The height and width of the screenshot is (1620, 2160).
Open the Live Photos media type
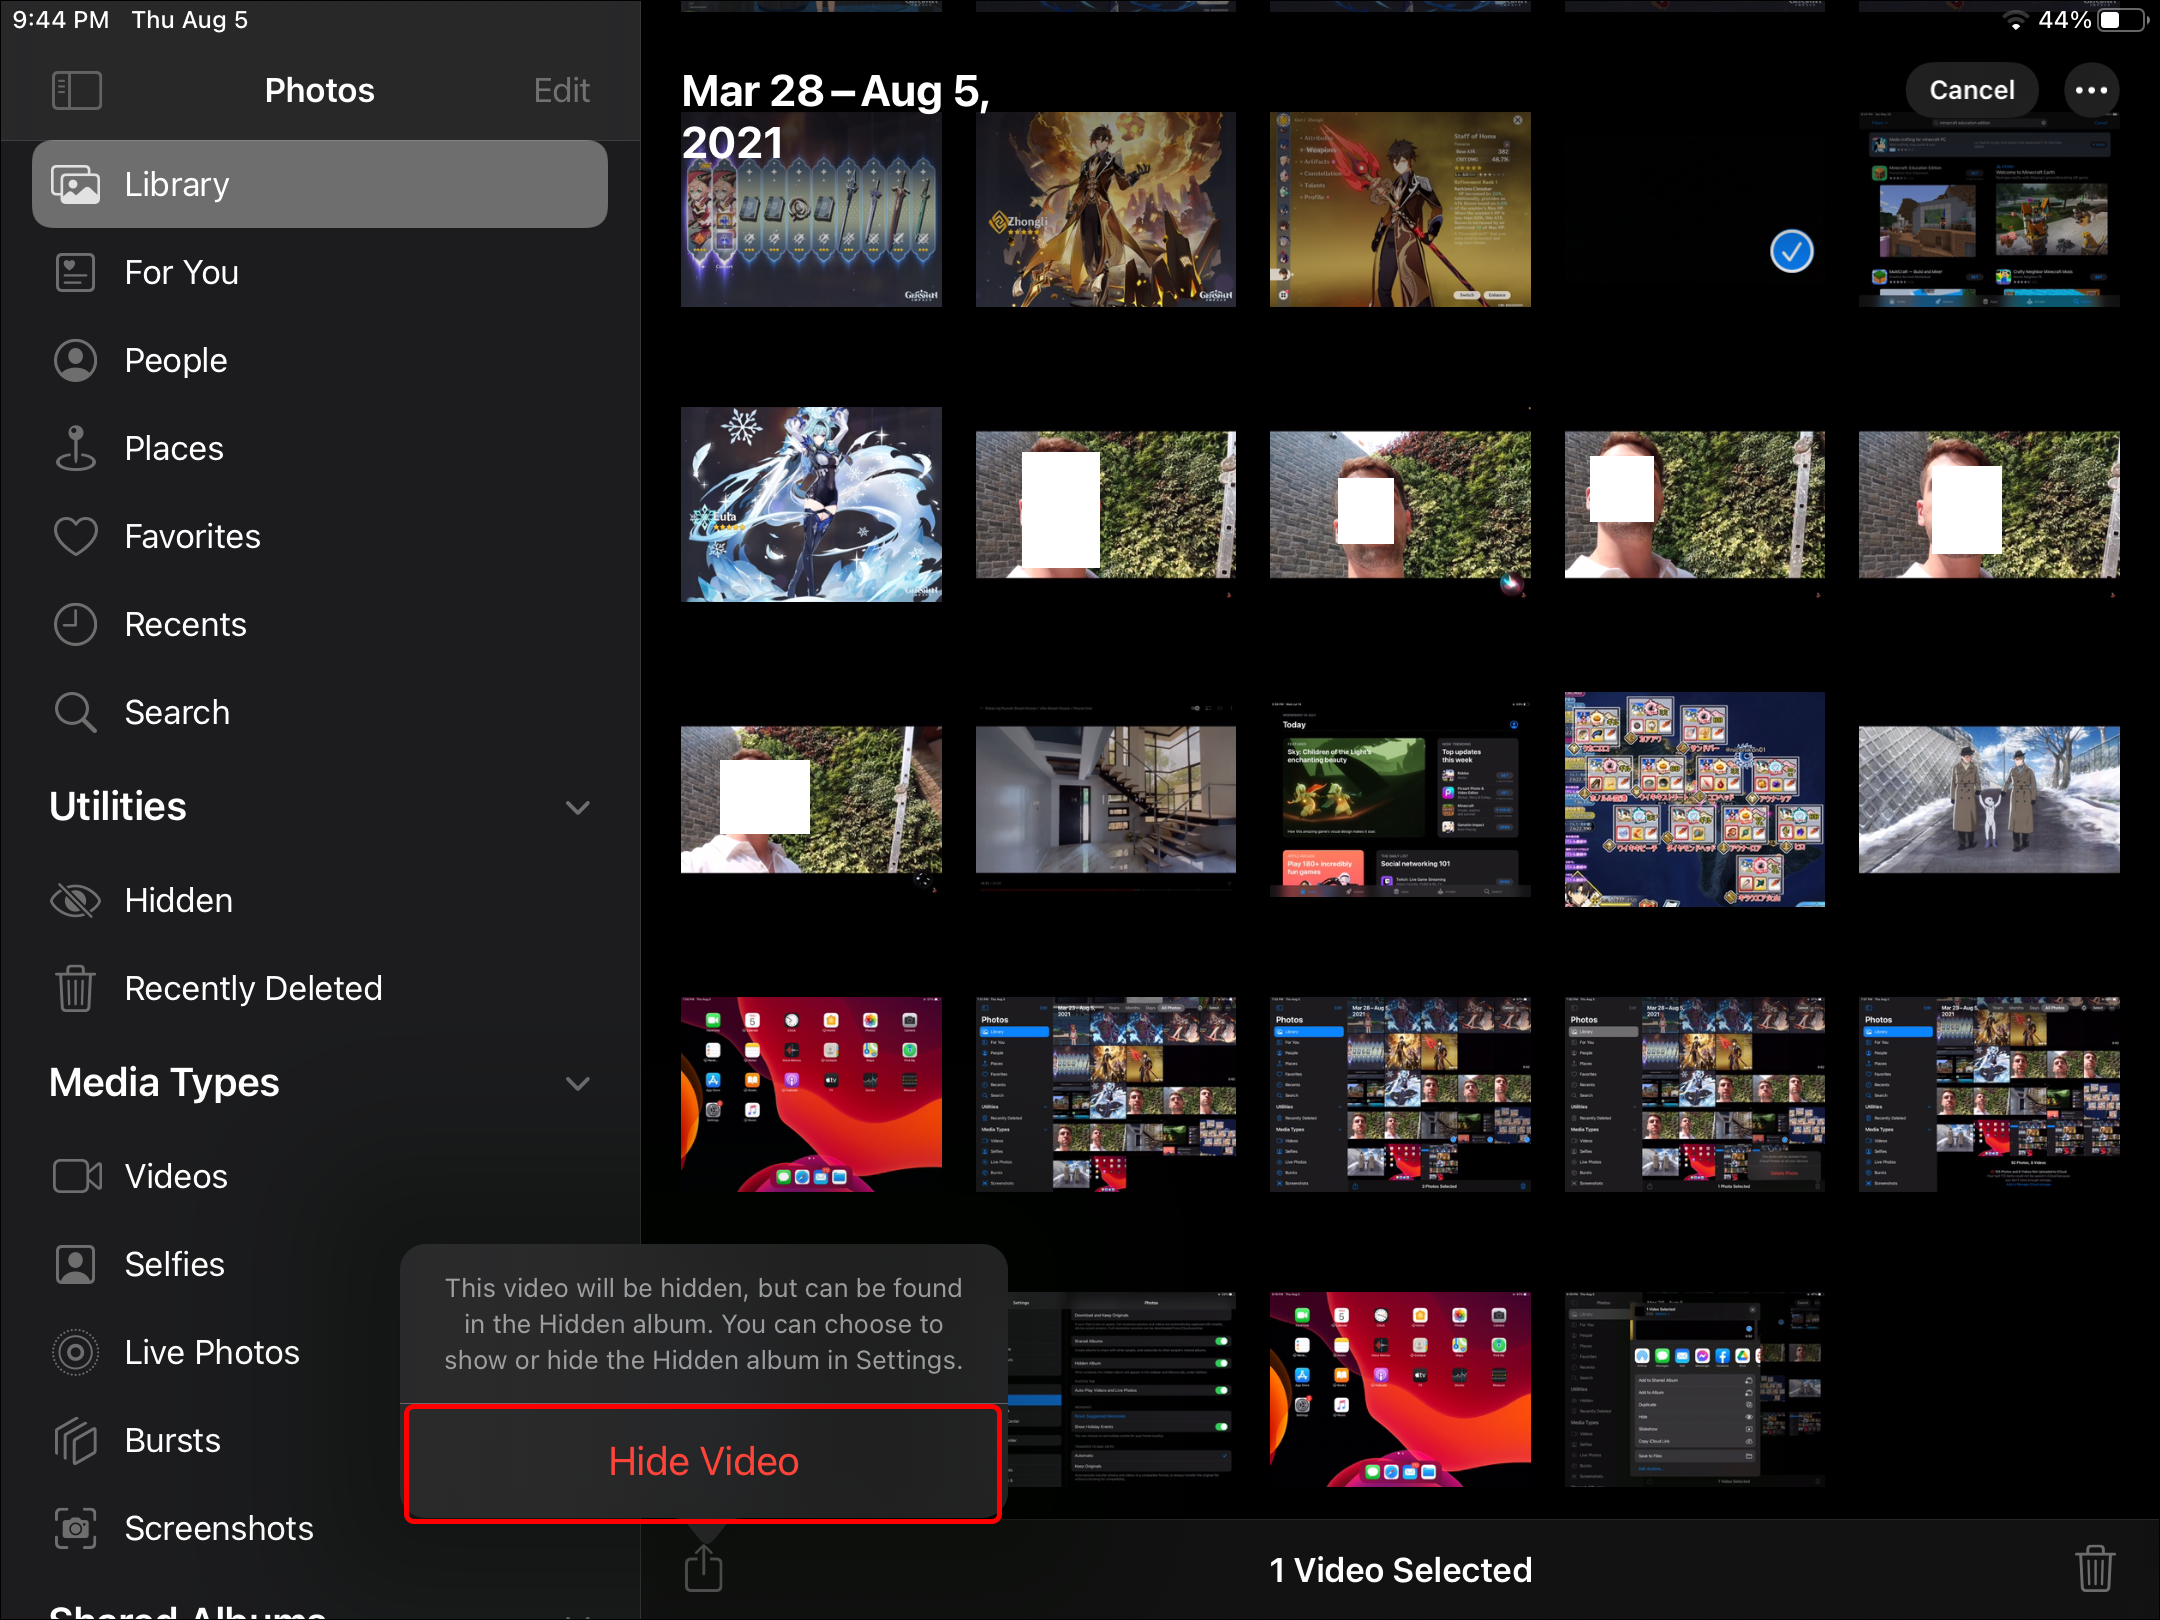click(212, 1352)
